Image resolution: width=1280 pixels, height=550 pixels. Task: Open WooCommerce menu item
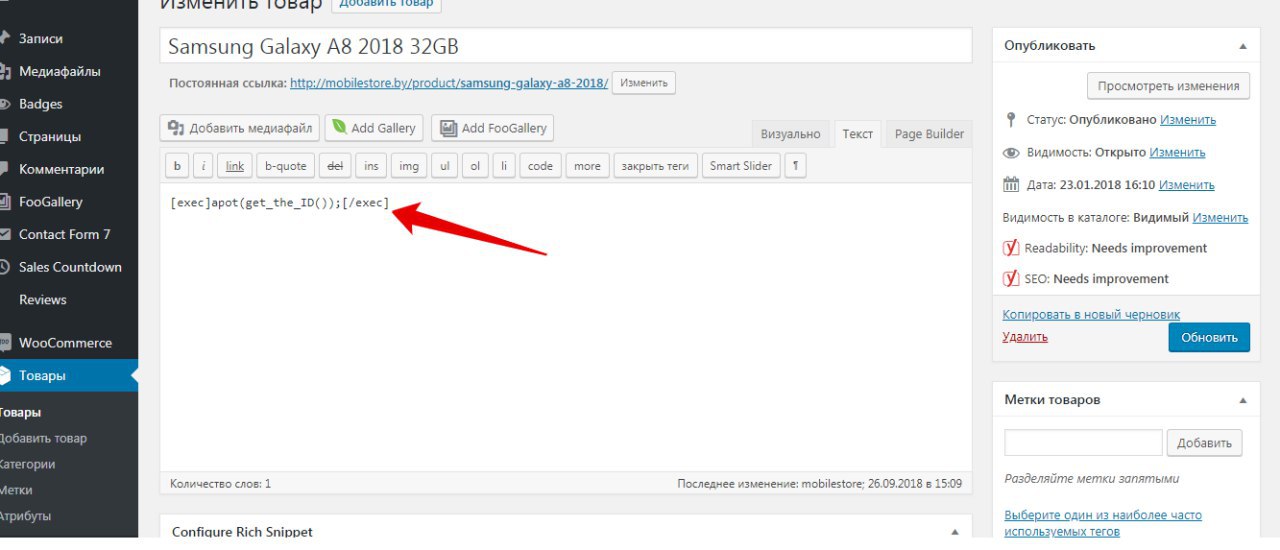65,343
